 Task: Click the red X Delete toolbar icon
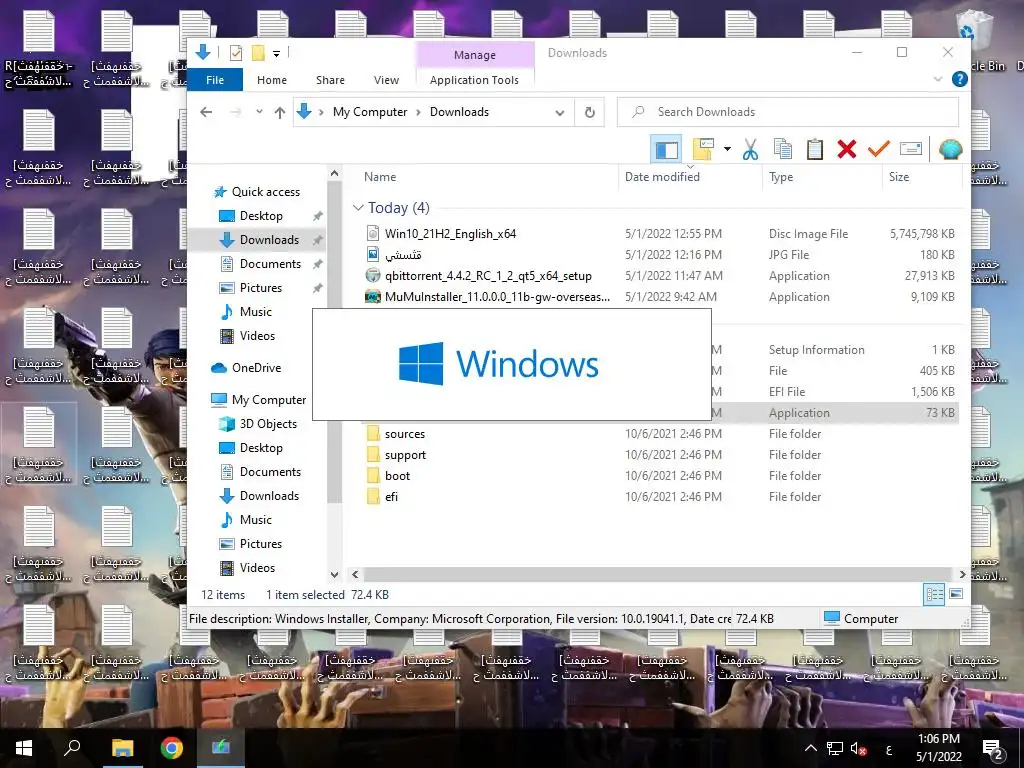click(846, 150)
